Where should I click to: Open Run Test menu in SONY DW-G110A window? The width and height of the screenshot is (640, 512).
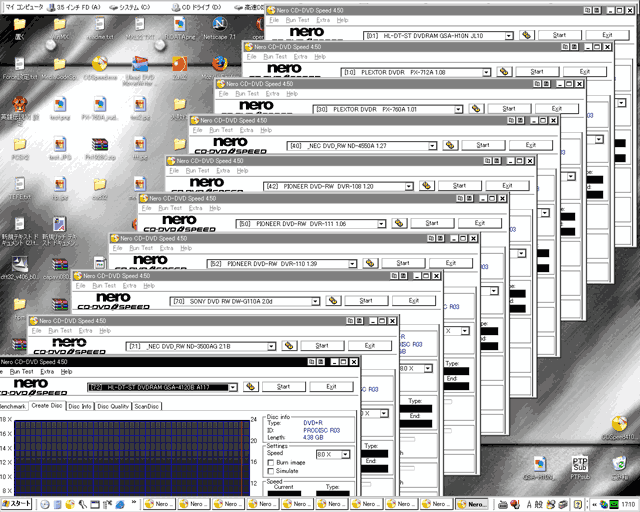point(104,286)
